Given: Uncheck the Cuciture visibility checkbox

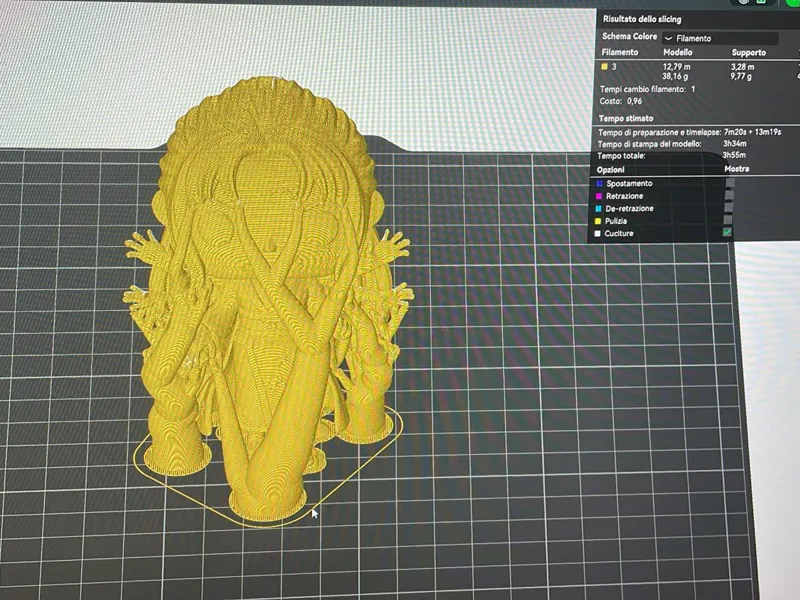Looking at the screenshot, I should [x=727, y=232].
